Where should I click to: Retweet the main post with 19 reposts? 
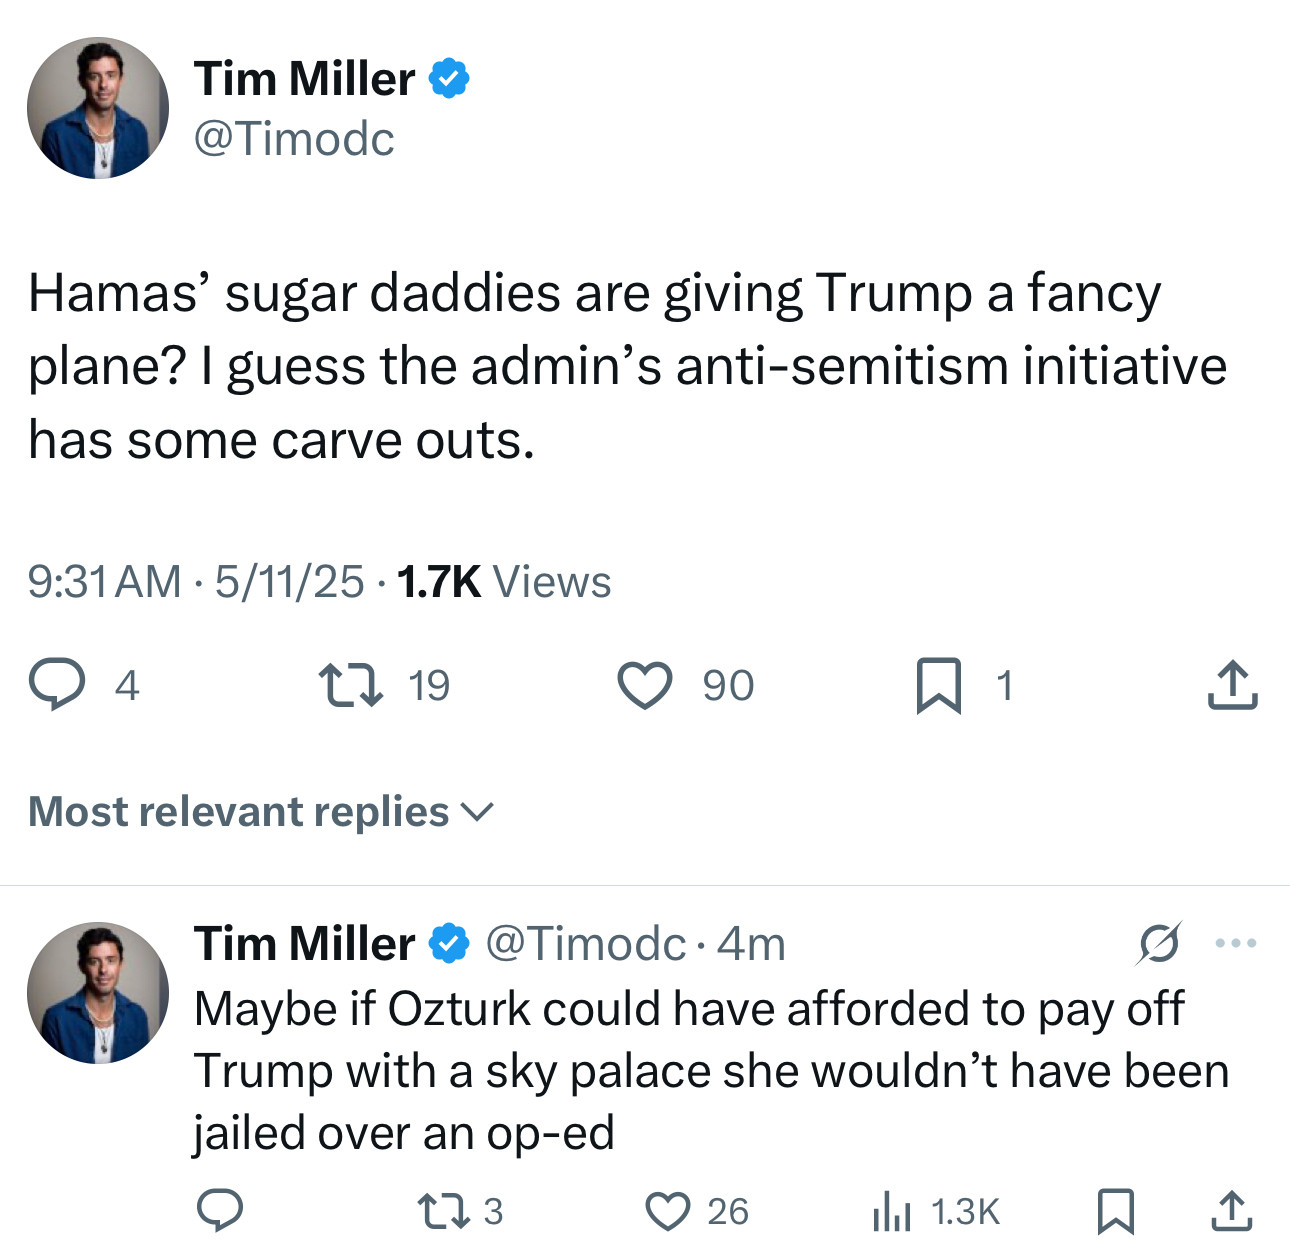click(350, 686)
